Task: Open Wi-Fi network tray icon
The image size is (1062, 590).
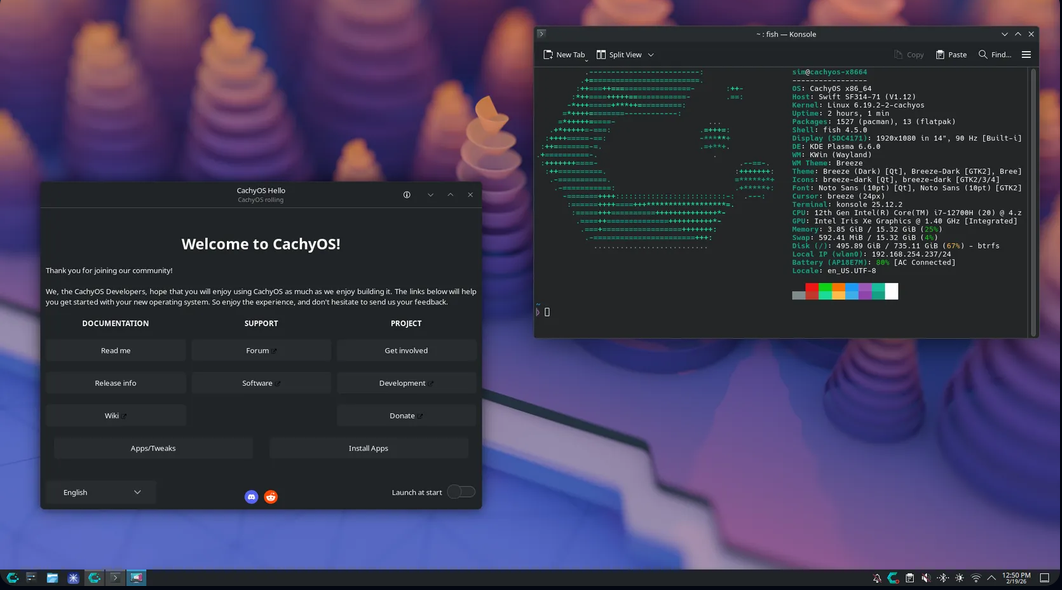Action: click(976, 578)
